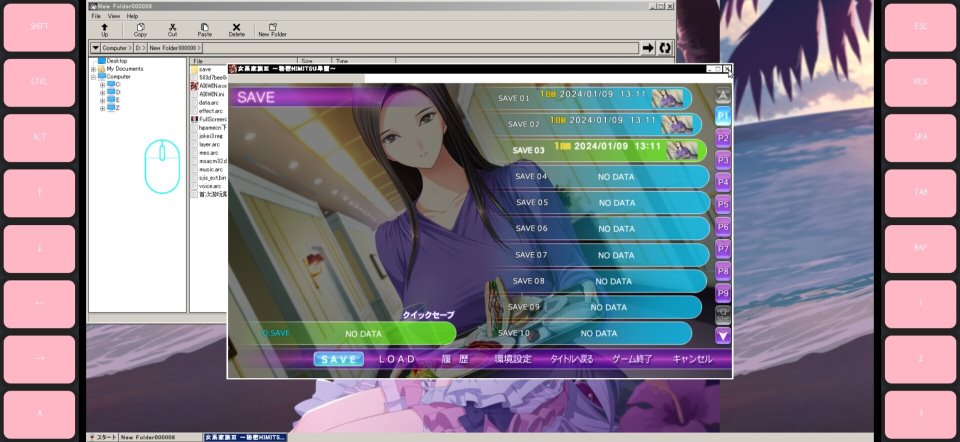Sort by the File column header

[x=244, y=61]
